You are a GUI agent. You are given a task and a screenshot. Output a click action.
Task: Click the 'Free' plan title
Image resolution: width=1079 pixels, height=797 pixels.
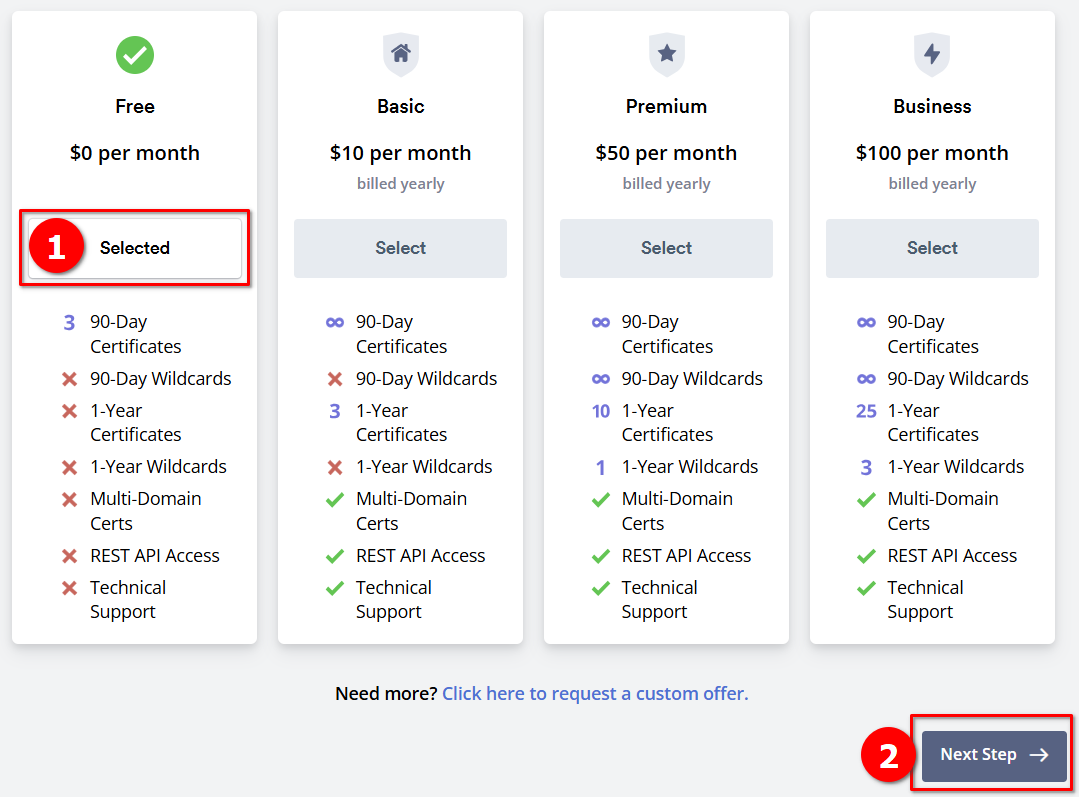click(135, 107)
